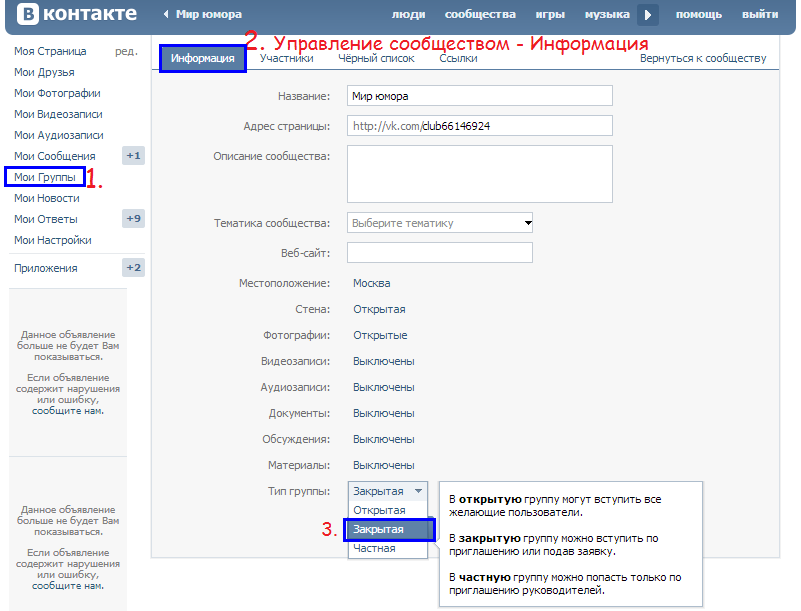Click выйти to log out
Screen dimensions: 801x611
(760, 14)
